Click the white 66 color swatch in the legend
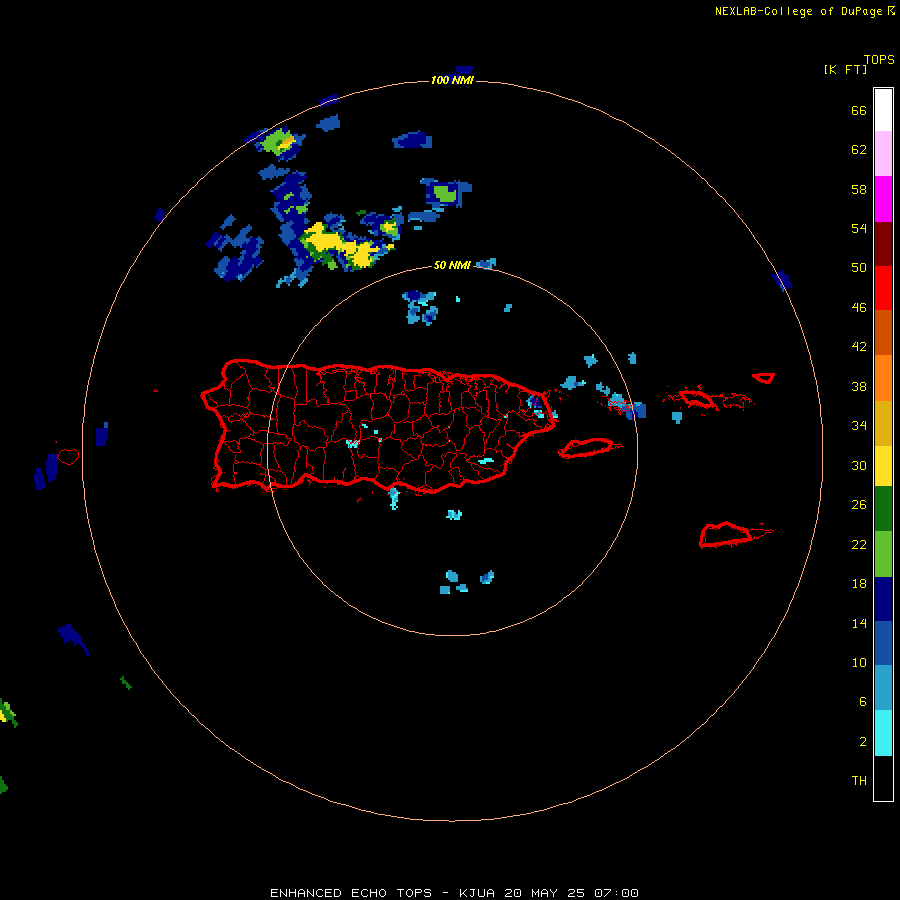The height and width of the screenshot is (900, 900). [883, 110]
